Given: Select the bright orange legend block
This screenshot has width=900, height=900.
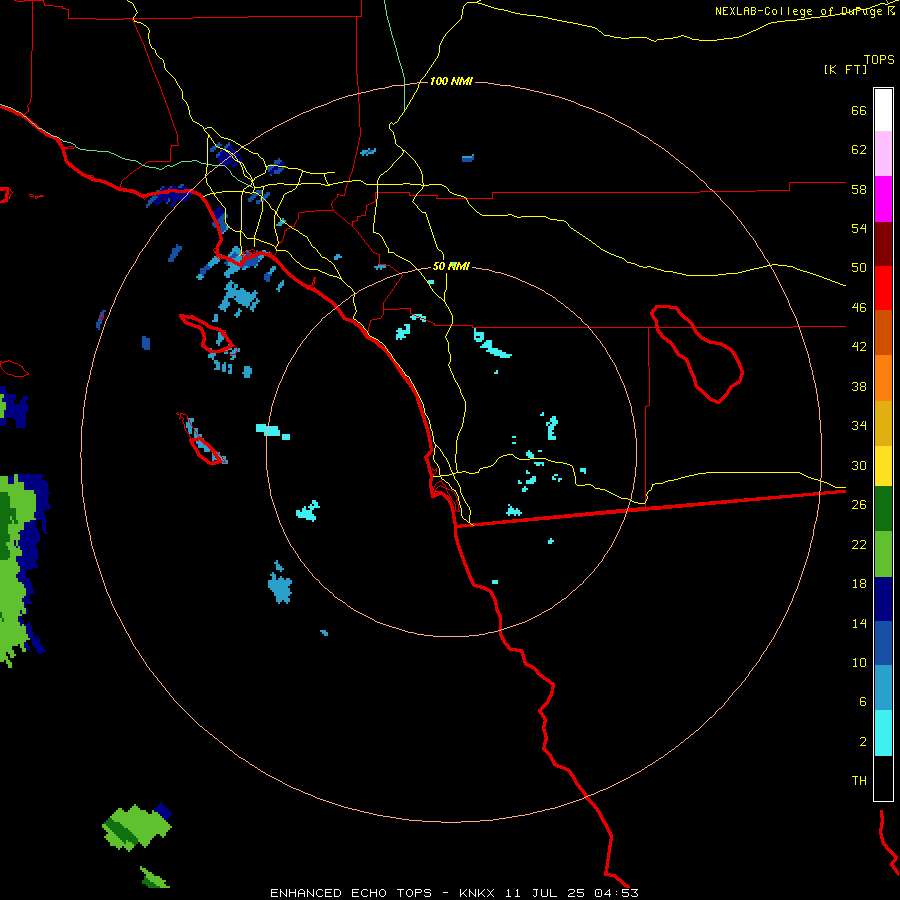Looking at the screenshot, I should (883, 378).
